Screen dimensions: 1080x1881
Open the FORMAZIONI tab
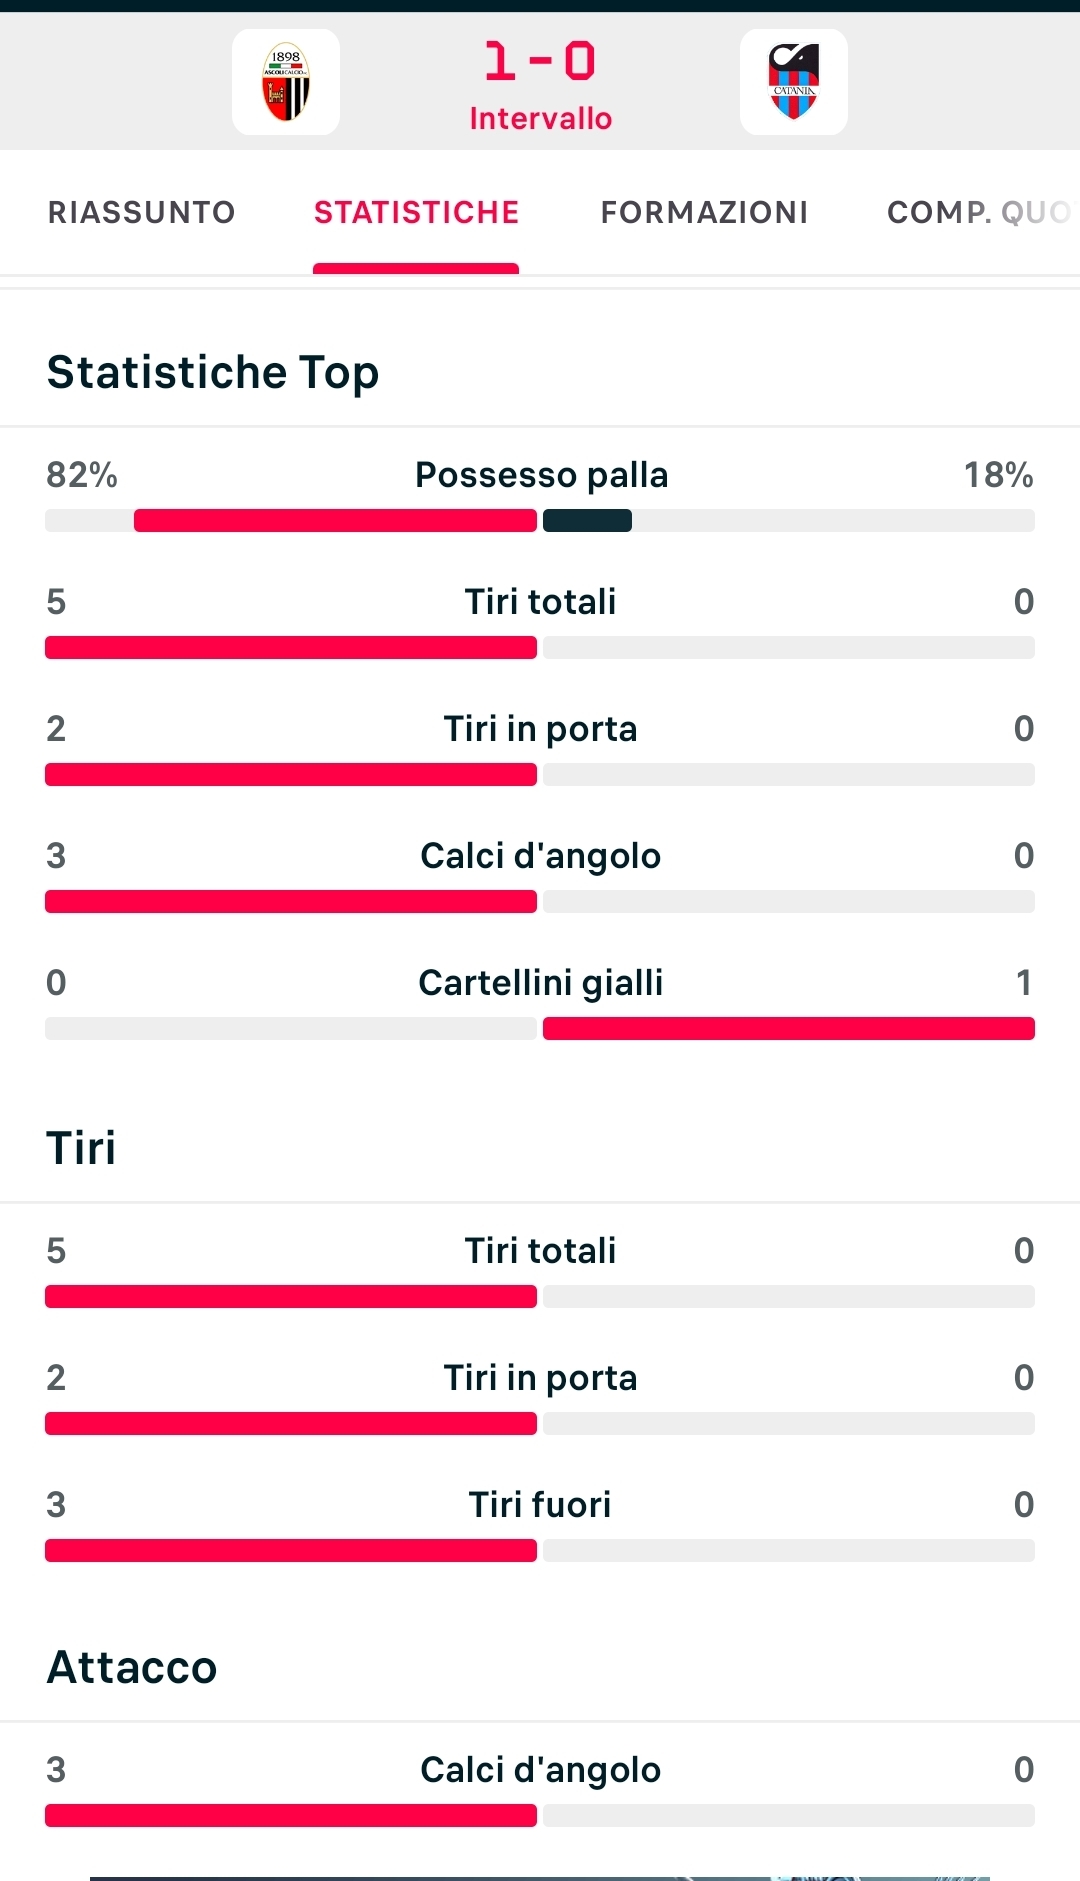(704, 212)
